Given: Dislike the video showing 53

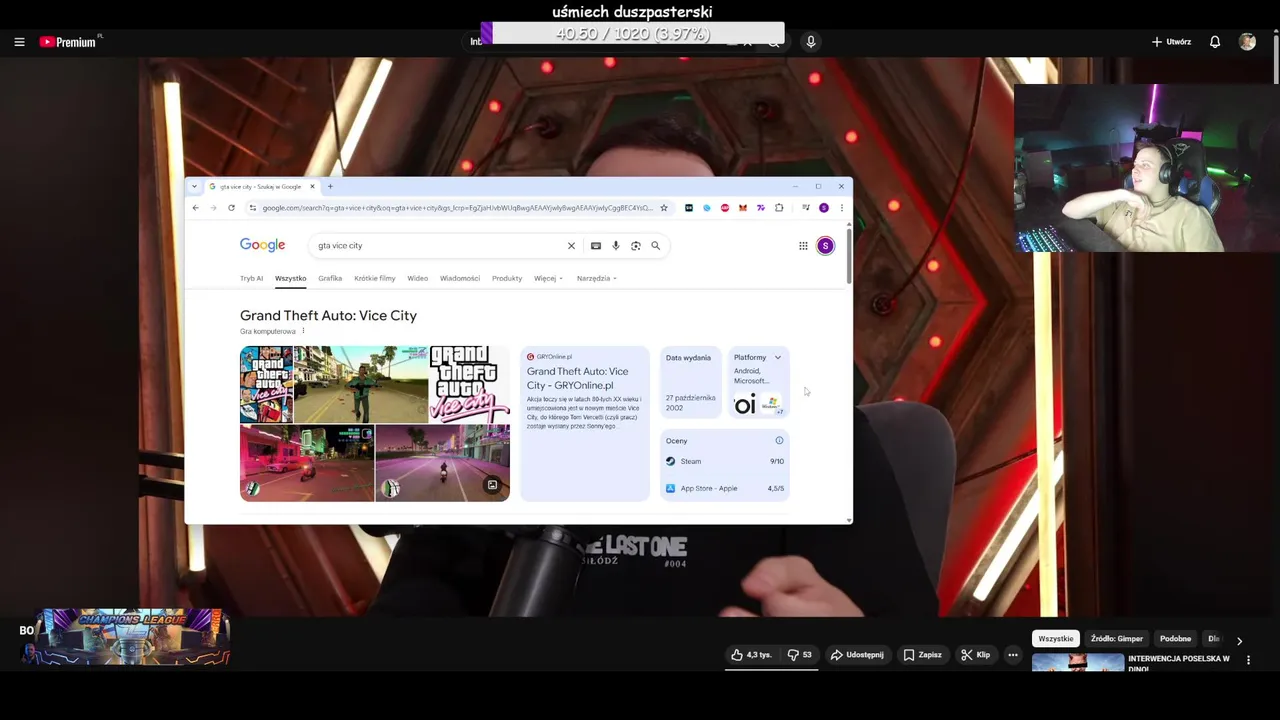Looking at the screenshot, I should click(x=799, y=655).
